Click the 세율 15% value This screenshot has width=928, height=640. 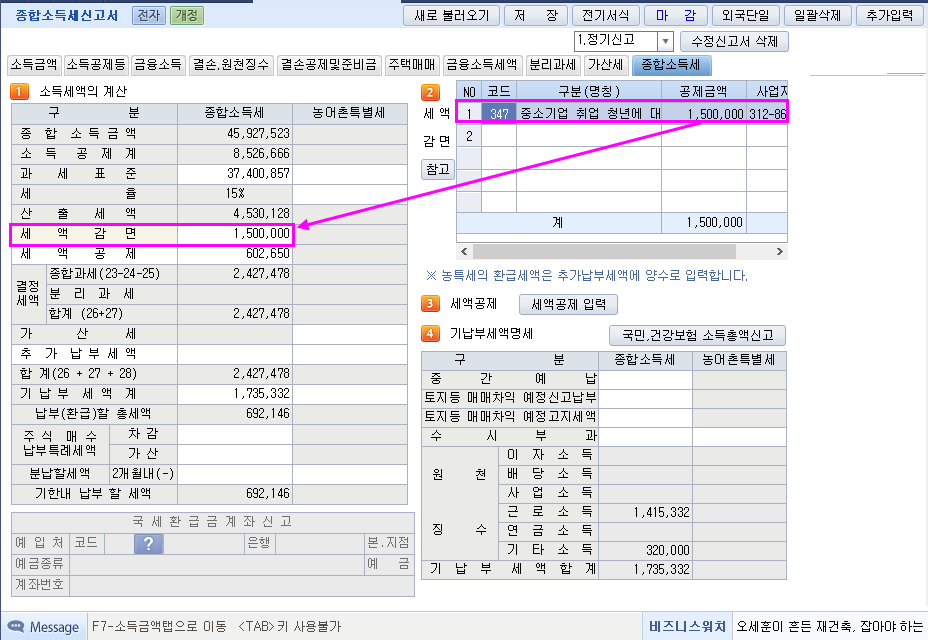pos(235,194)
